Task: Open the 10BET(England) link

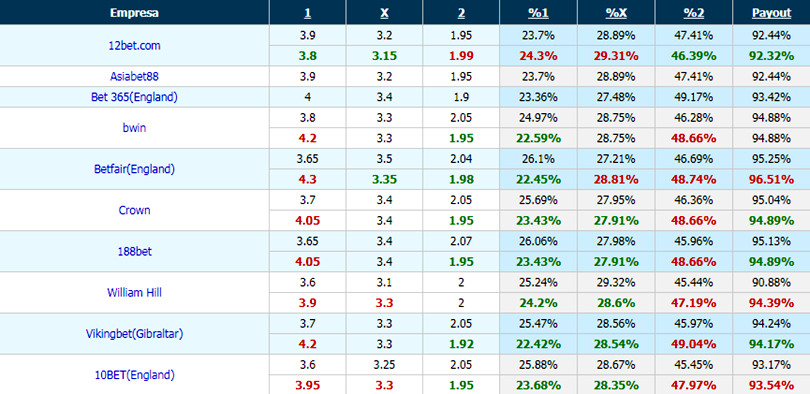Action: pos(134,375)
